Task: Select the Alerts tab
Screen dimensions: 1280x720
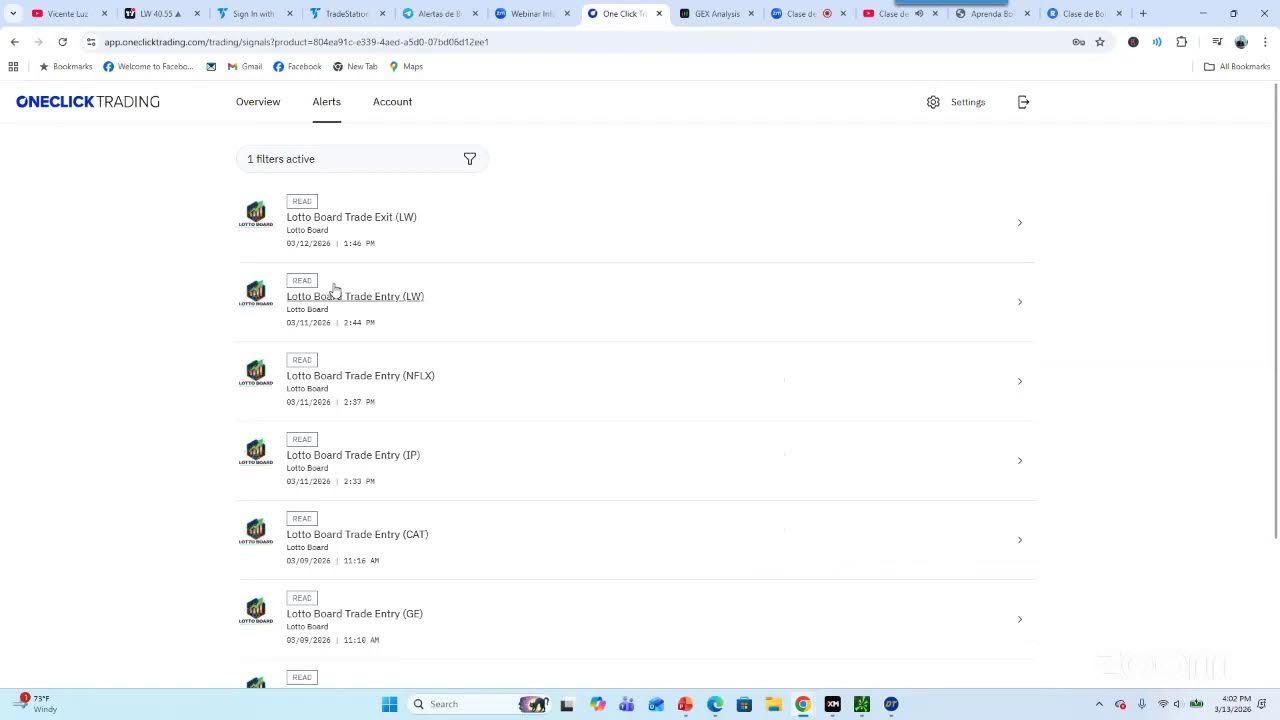Action: click(x=326, y=102)
